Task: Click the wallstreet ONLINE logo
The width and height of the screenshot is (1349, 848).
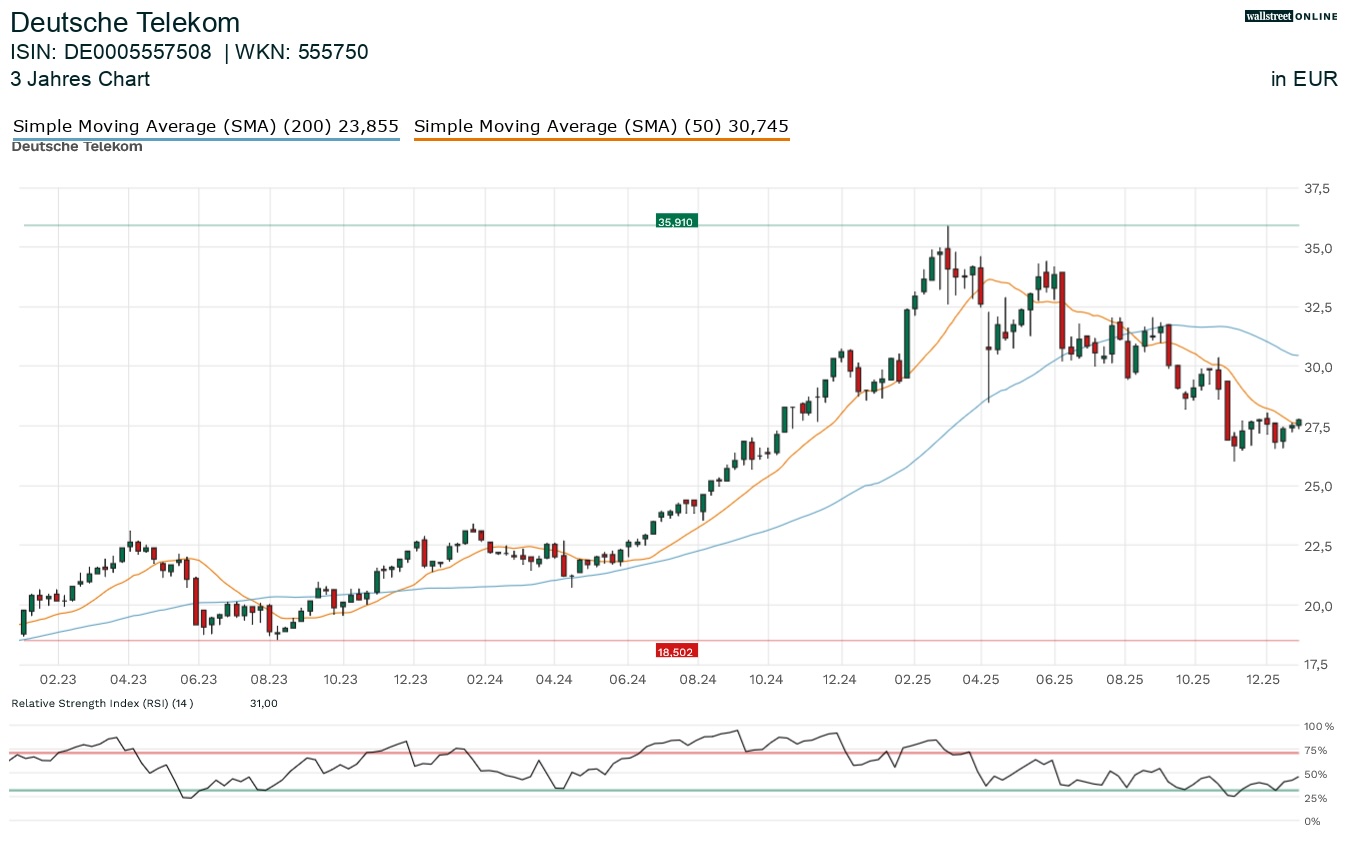Action: tap(1290, 16)
